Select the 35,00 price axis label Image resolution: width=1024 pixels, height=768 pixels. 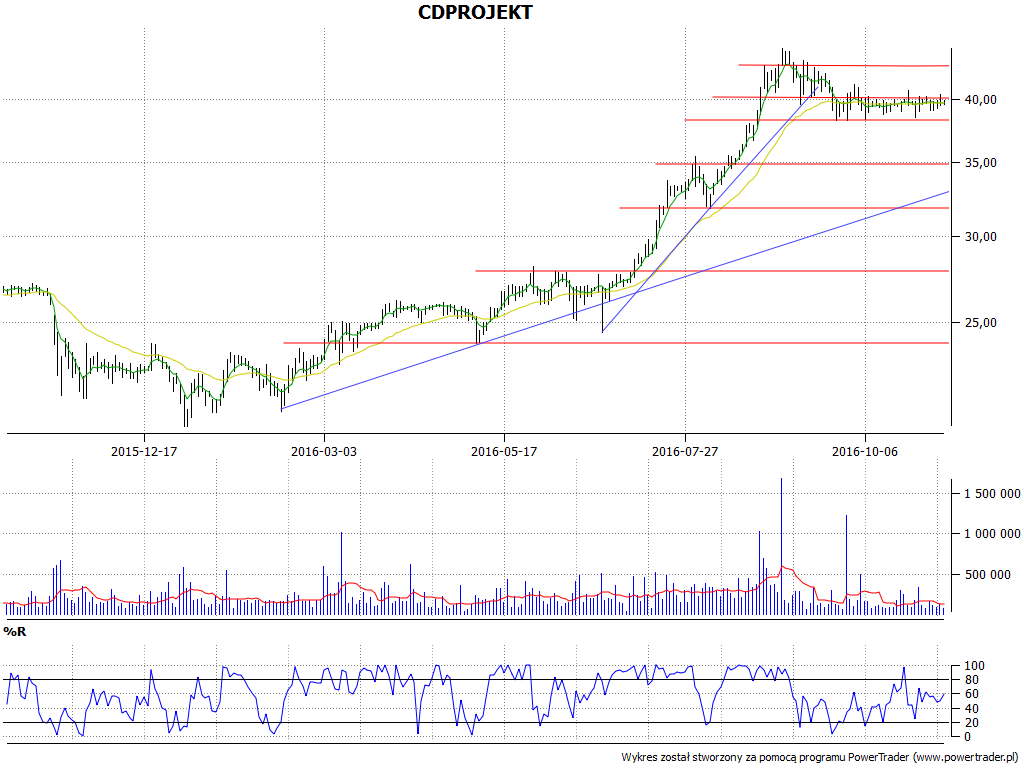(981, 163)
